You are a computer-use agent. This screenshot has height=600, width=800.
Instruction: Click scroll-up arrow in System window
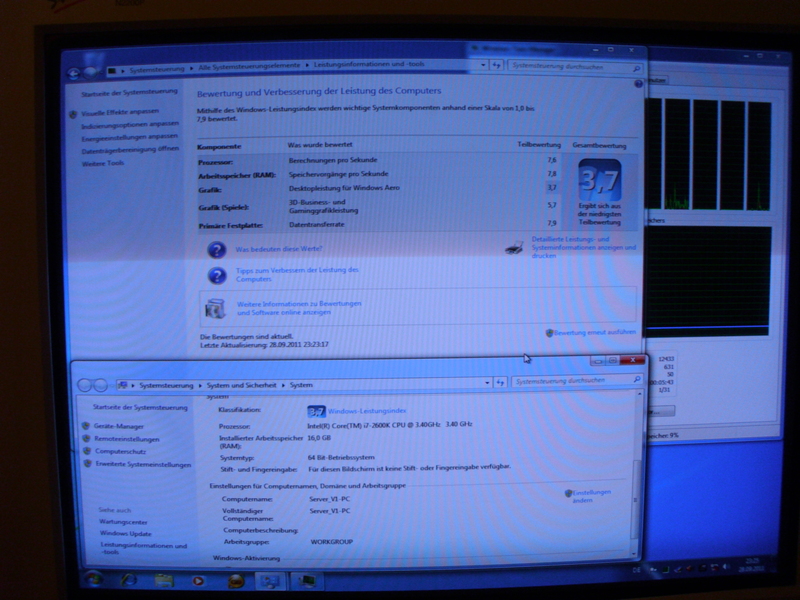[x=639, y=394]
